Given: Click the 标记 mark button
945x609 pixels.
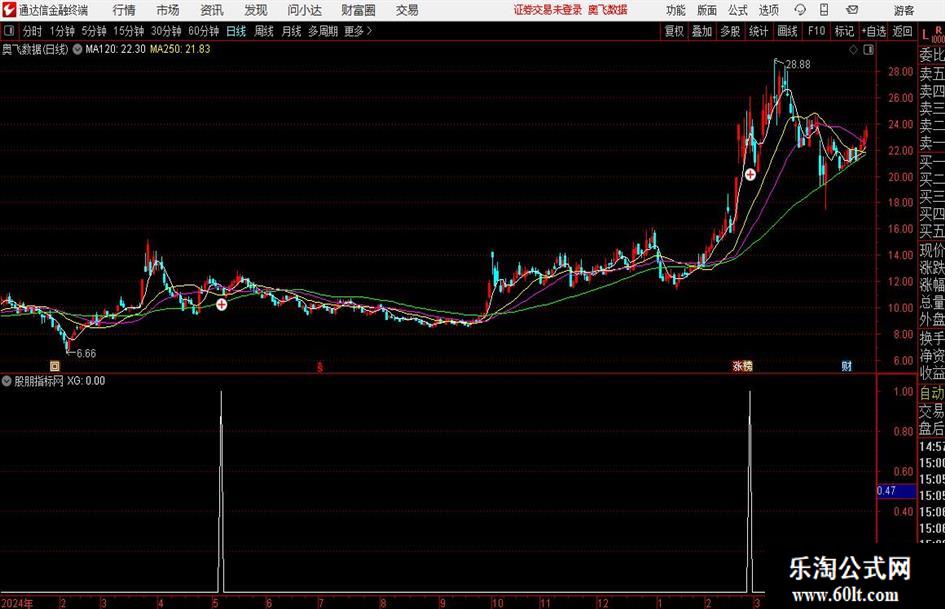Looking at the screenshot, I should click(844, 31).
